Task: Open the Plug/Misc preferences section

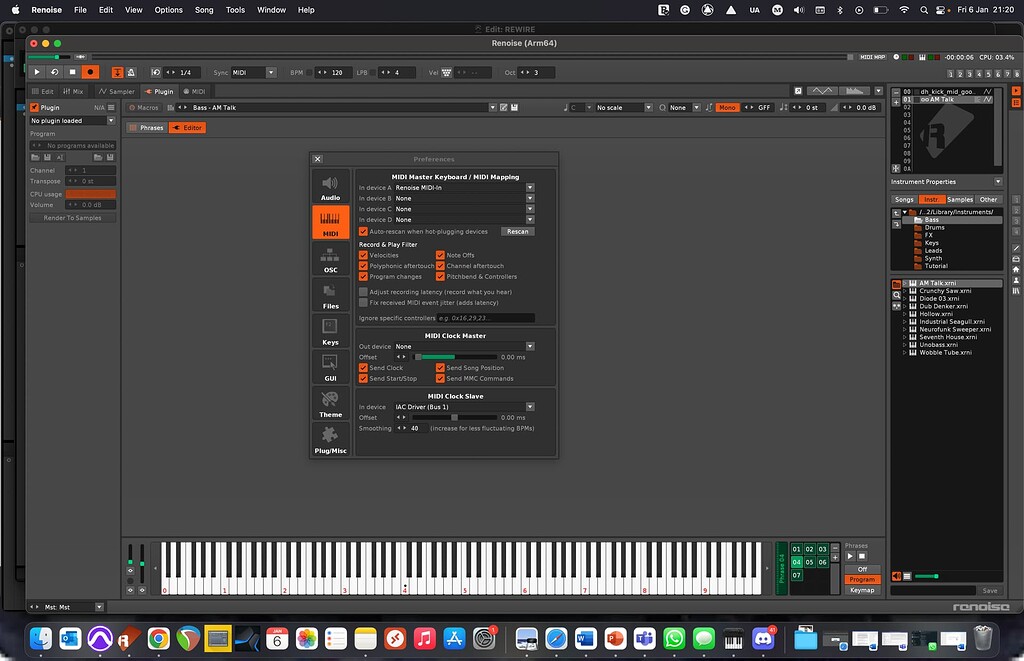Action: click(330, 440)
